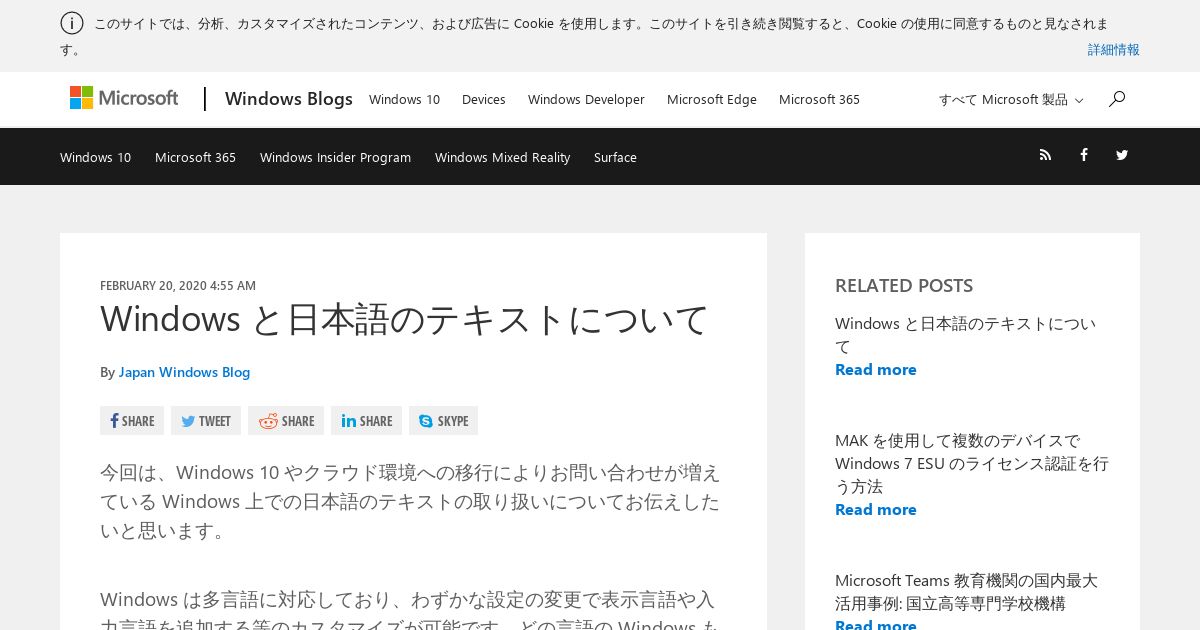Open Devices in top navigation
Viewport: 1200px width, 630px height.
484,99
